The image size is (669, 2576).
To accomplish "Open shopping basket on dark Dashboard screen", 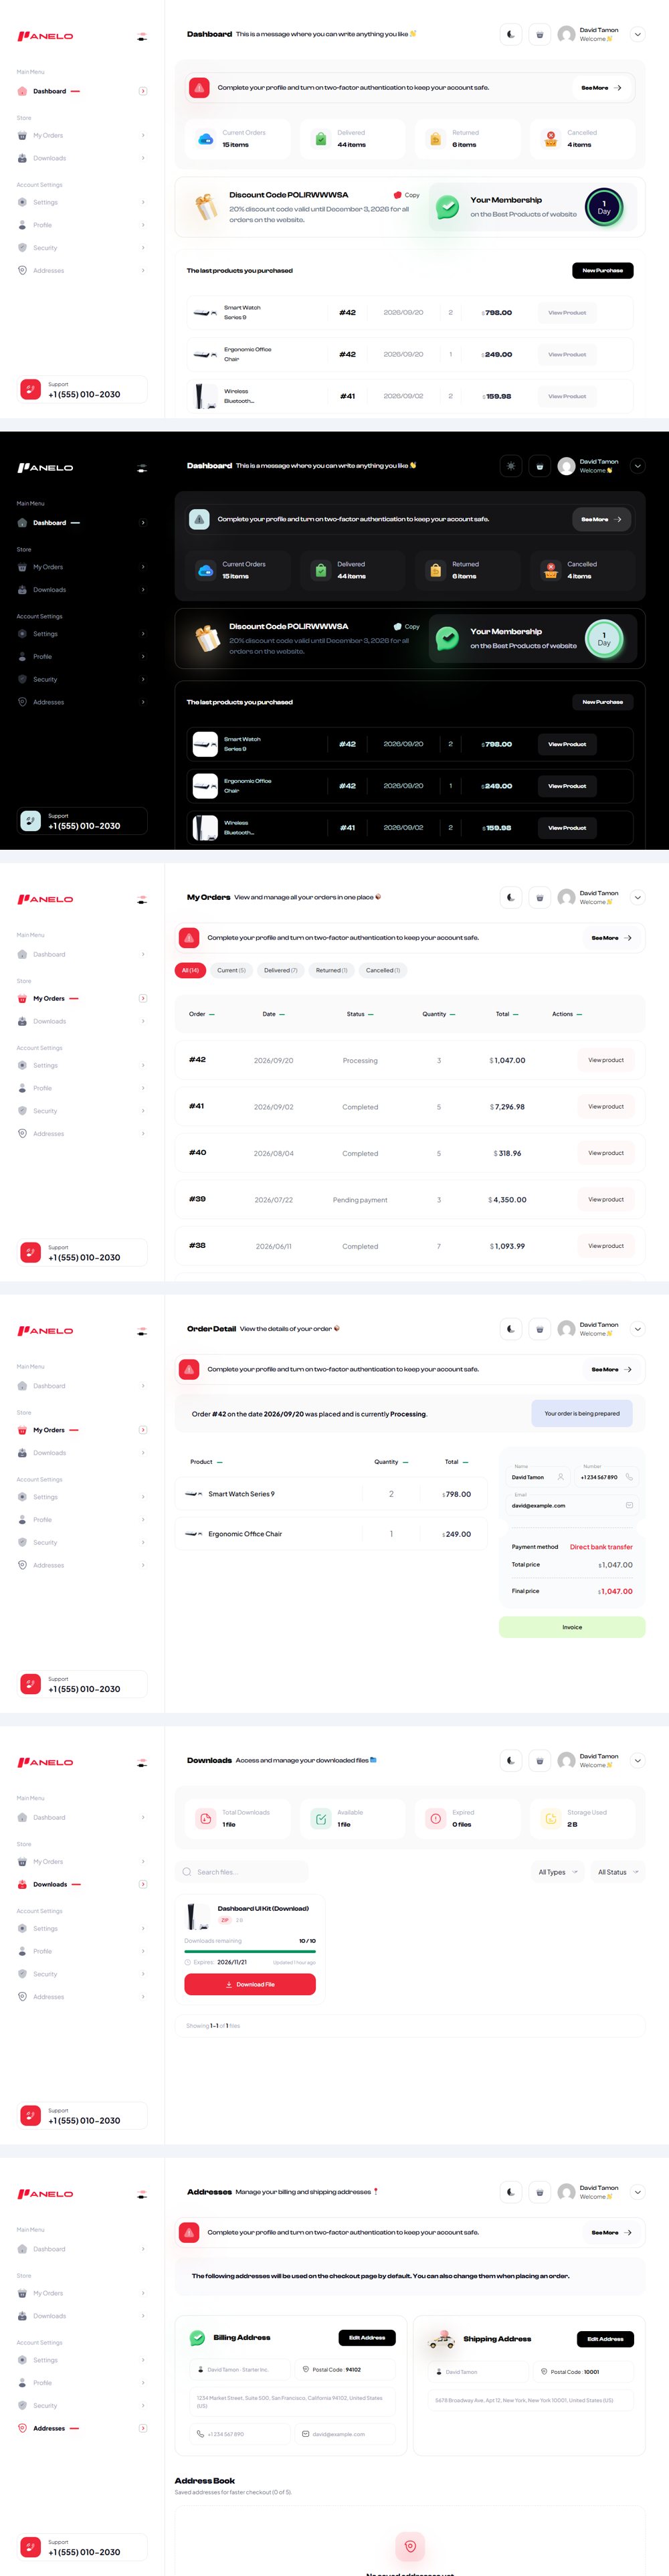I will click(x=540, y=466).
